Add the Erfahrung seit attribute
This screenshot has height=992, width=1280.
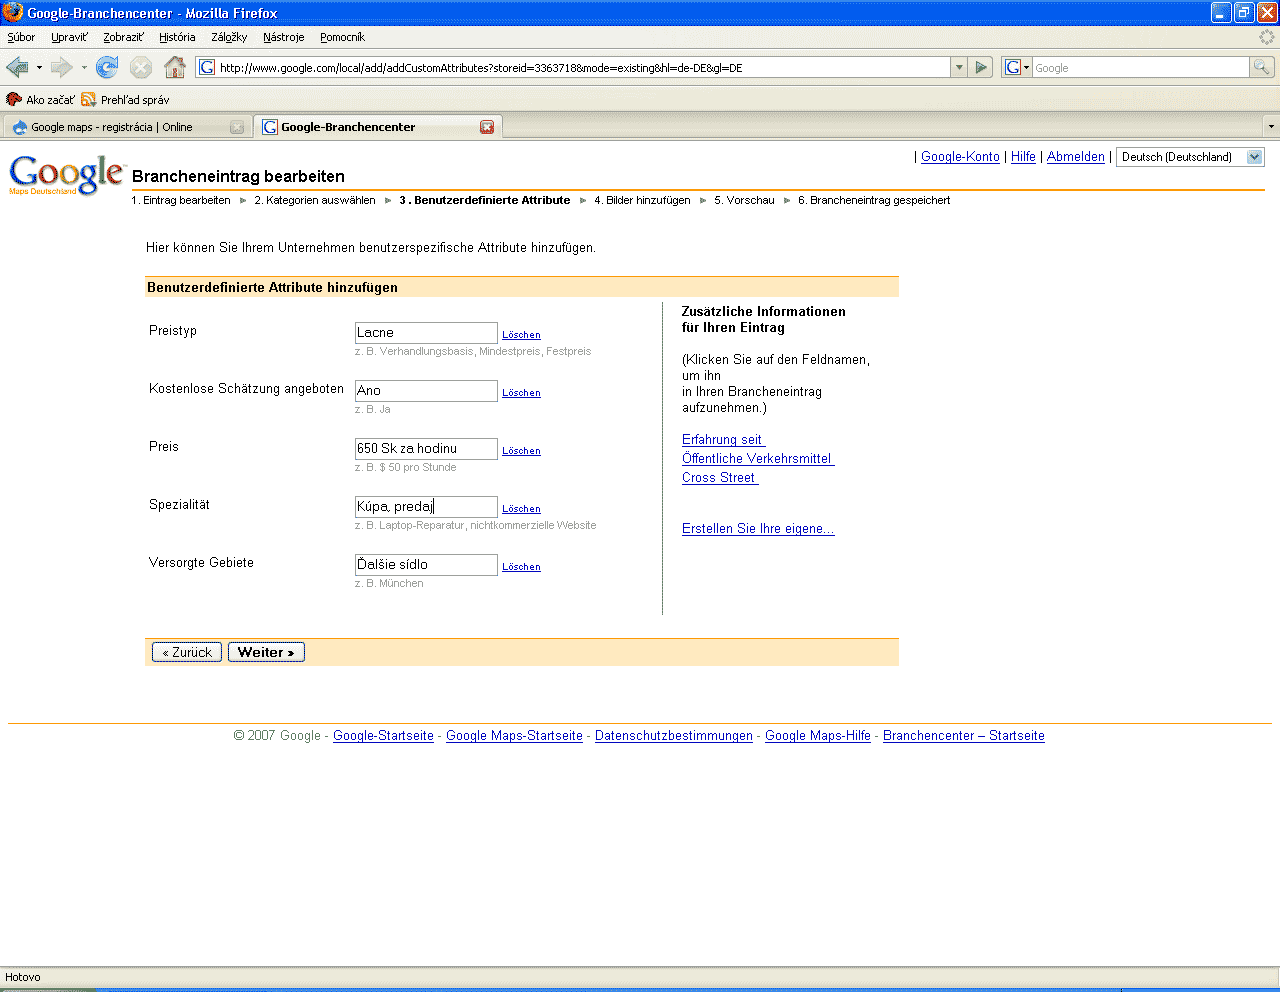723,440
